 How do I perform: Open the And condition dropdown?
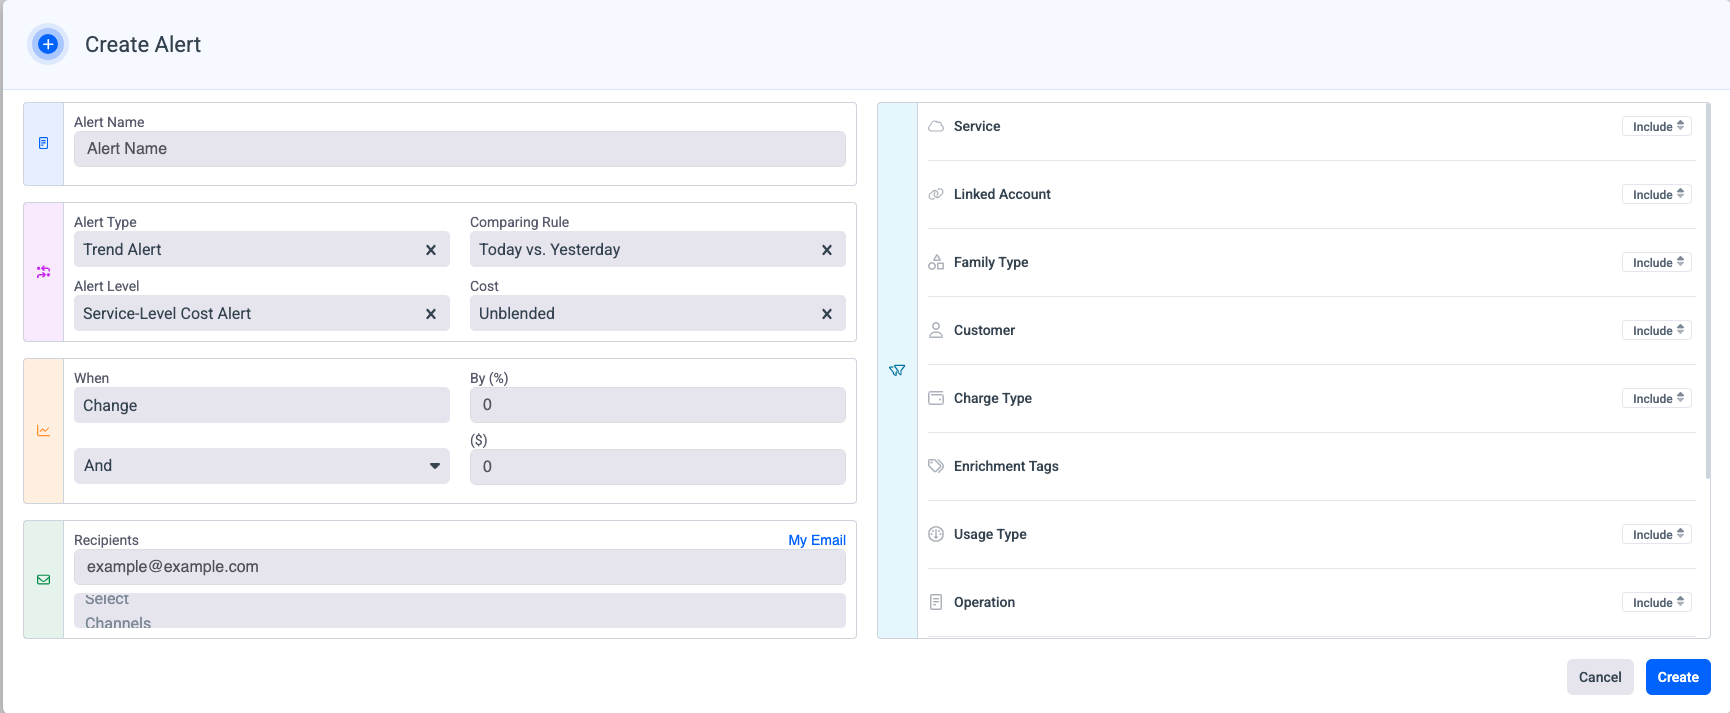262,466
